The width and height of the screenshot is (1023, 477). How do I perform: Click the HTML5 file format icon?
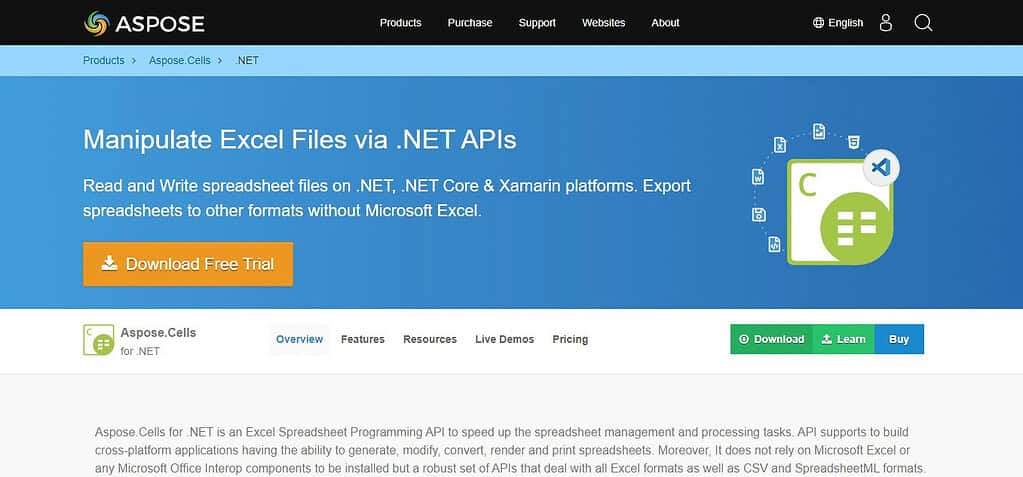853,142
